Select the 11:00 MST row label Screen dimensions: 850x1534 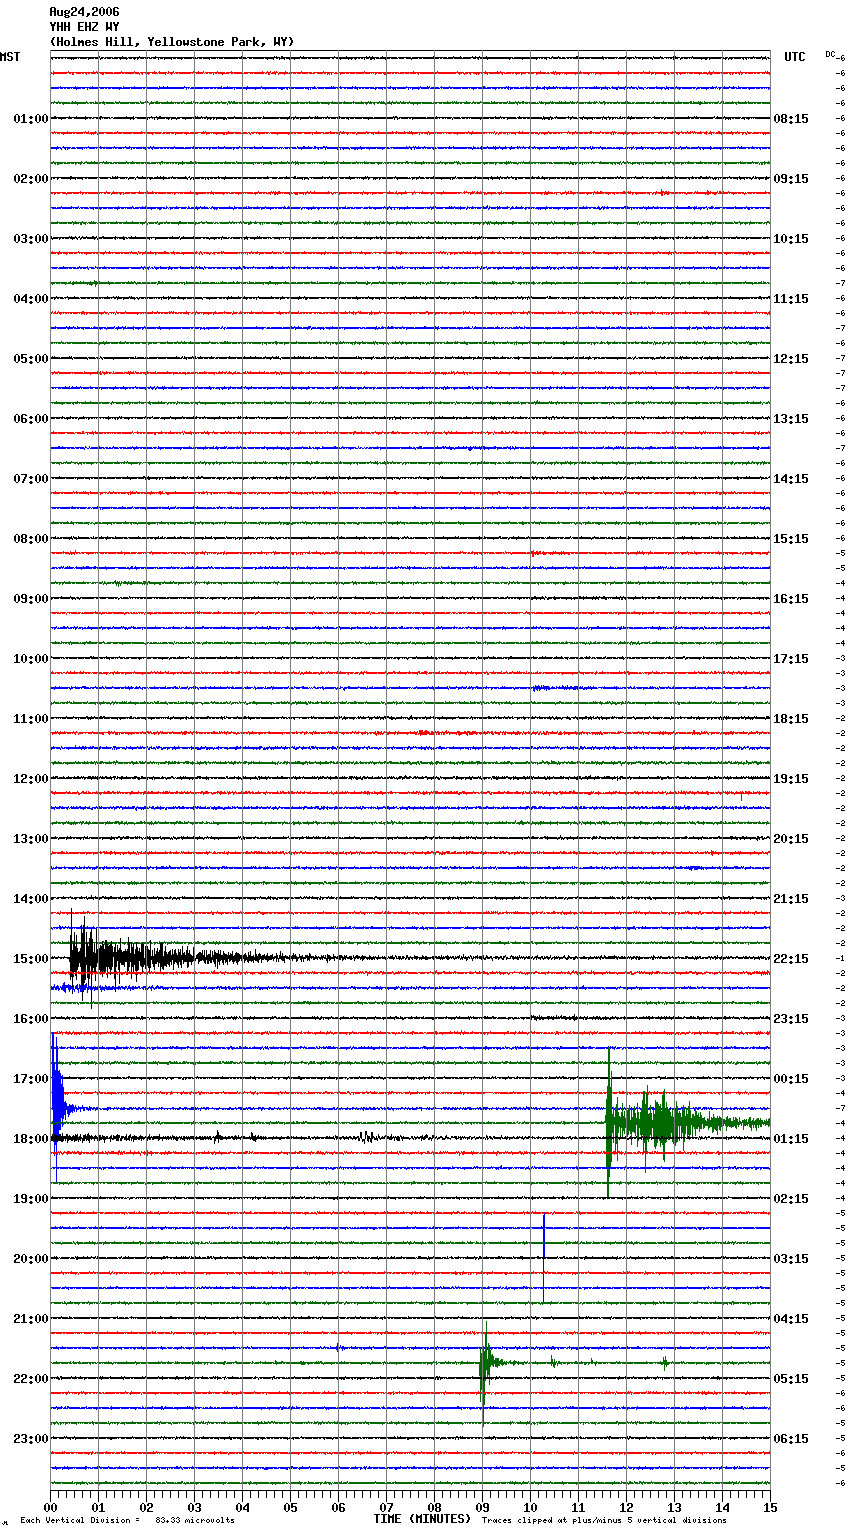click(x=31, y=719)
